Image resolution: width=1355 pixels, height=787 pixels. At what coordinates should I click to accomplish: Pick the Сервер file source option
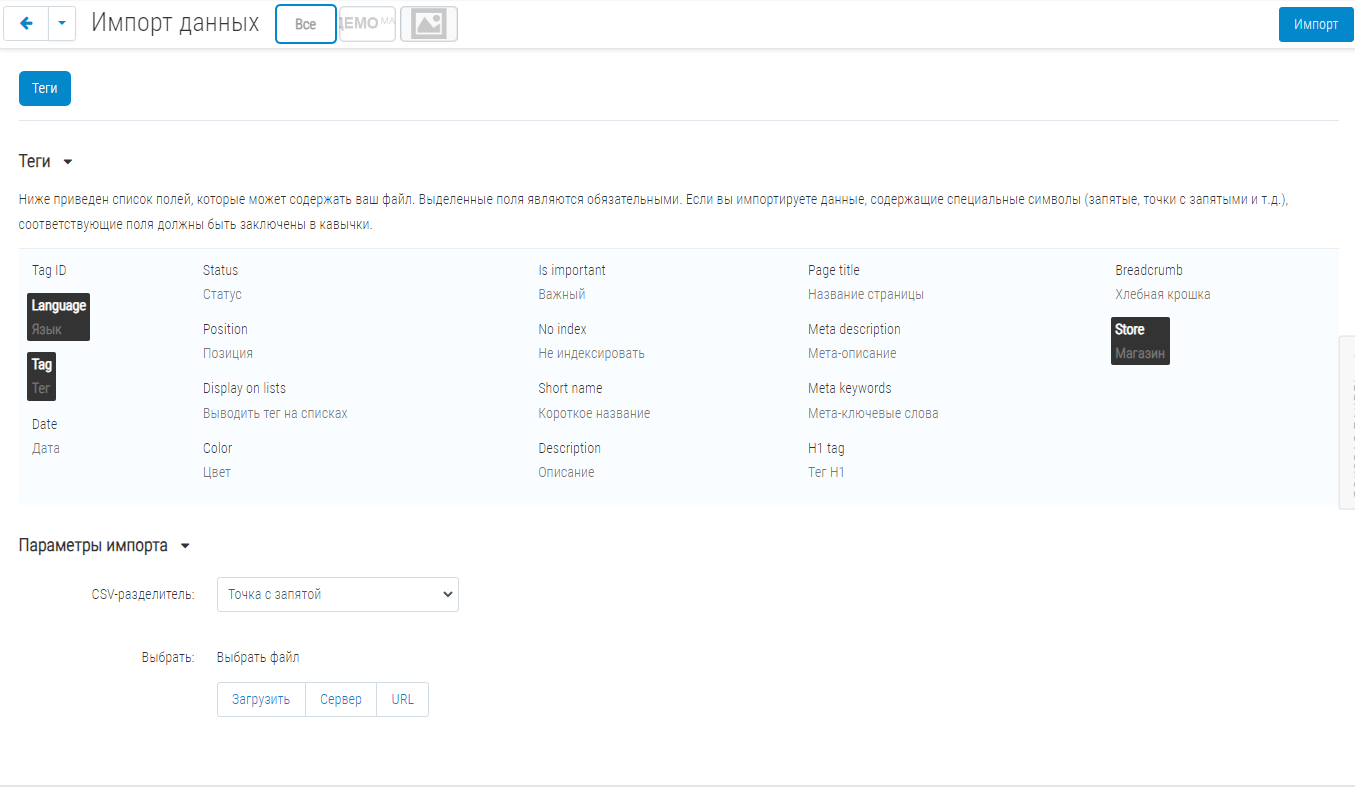(x=341, y=699)
